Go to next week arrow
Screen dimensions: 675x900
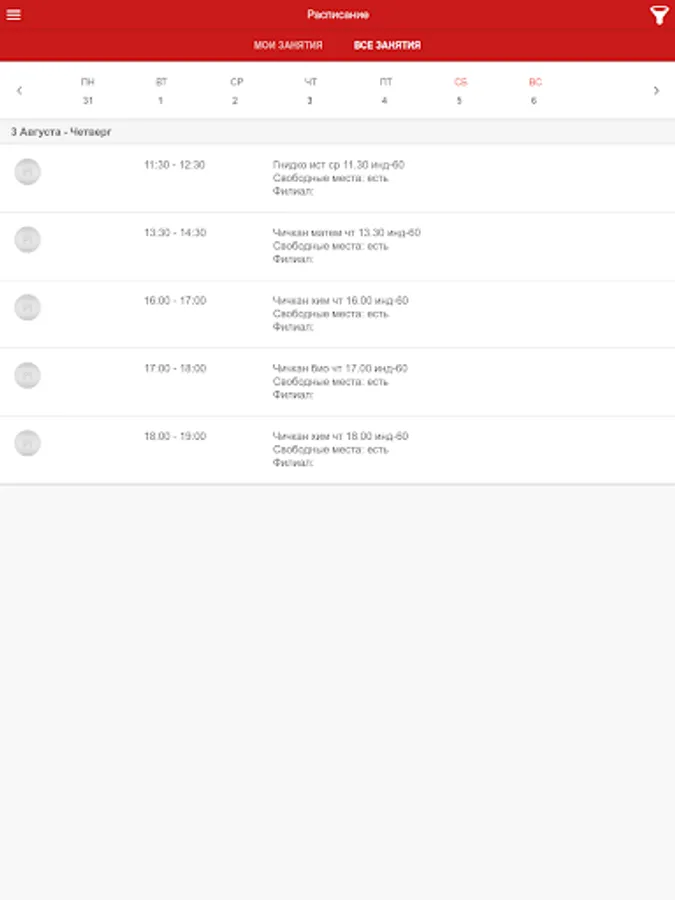(656, 91)
